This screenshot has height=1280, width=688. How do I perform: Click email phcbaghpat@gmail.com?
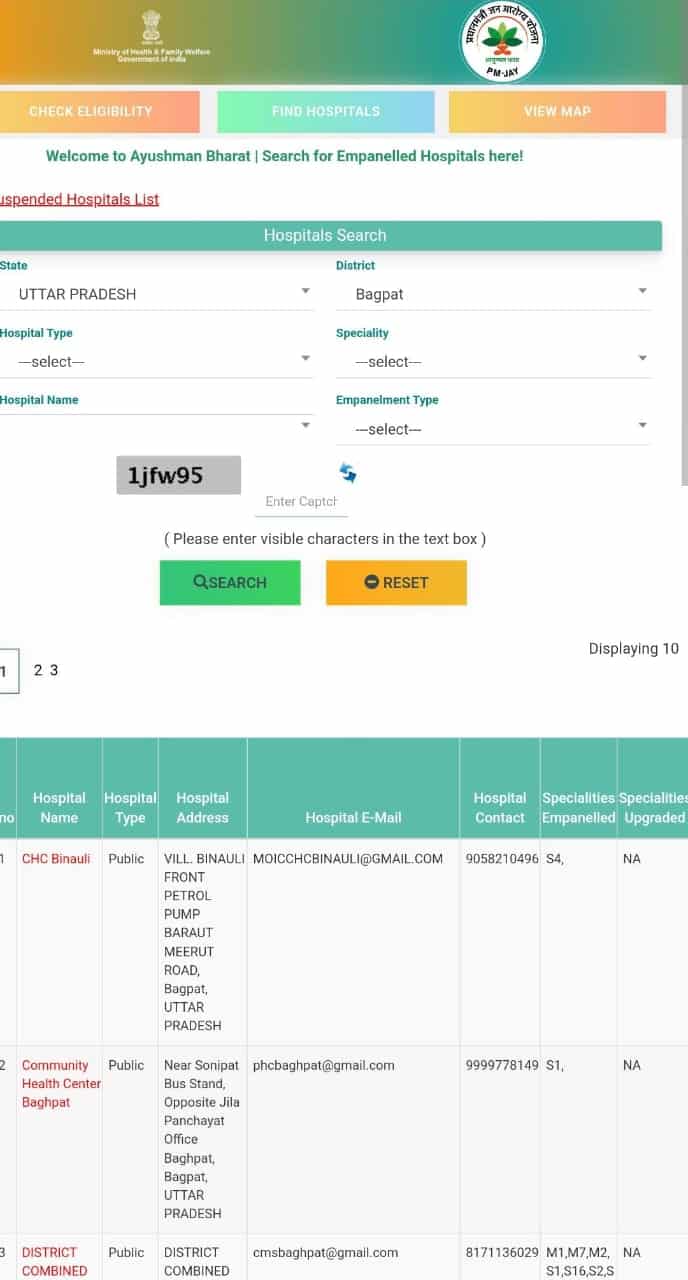pyautogui.click(x=324, y=1066)
